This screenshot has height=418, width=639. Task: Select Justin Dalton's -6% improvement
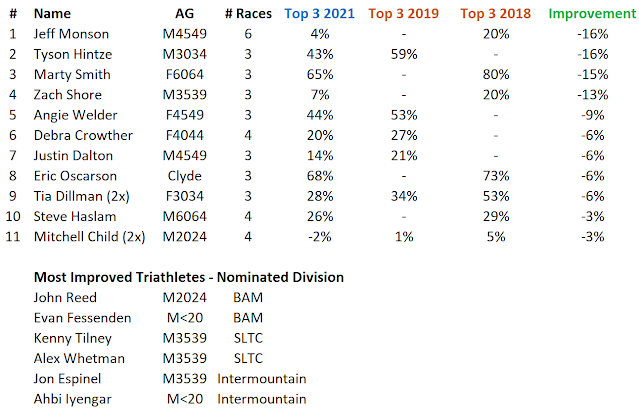coord(593,156)
